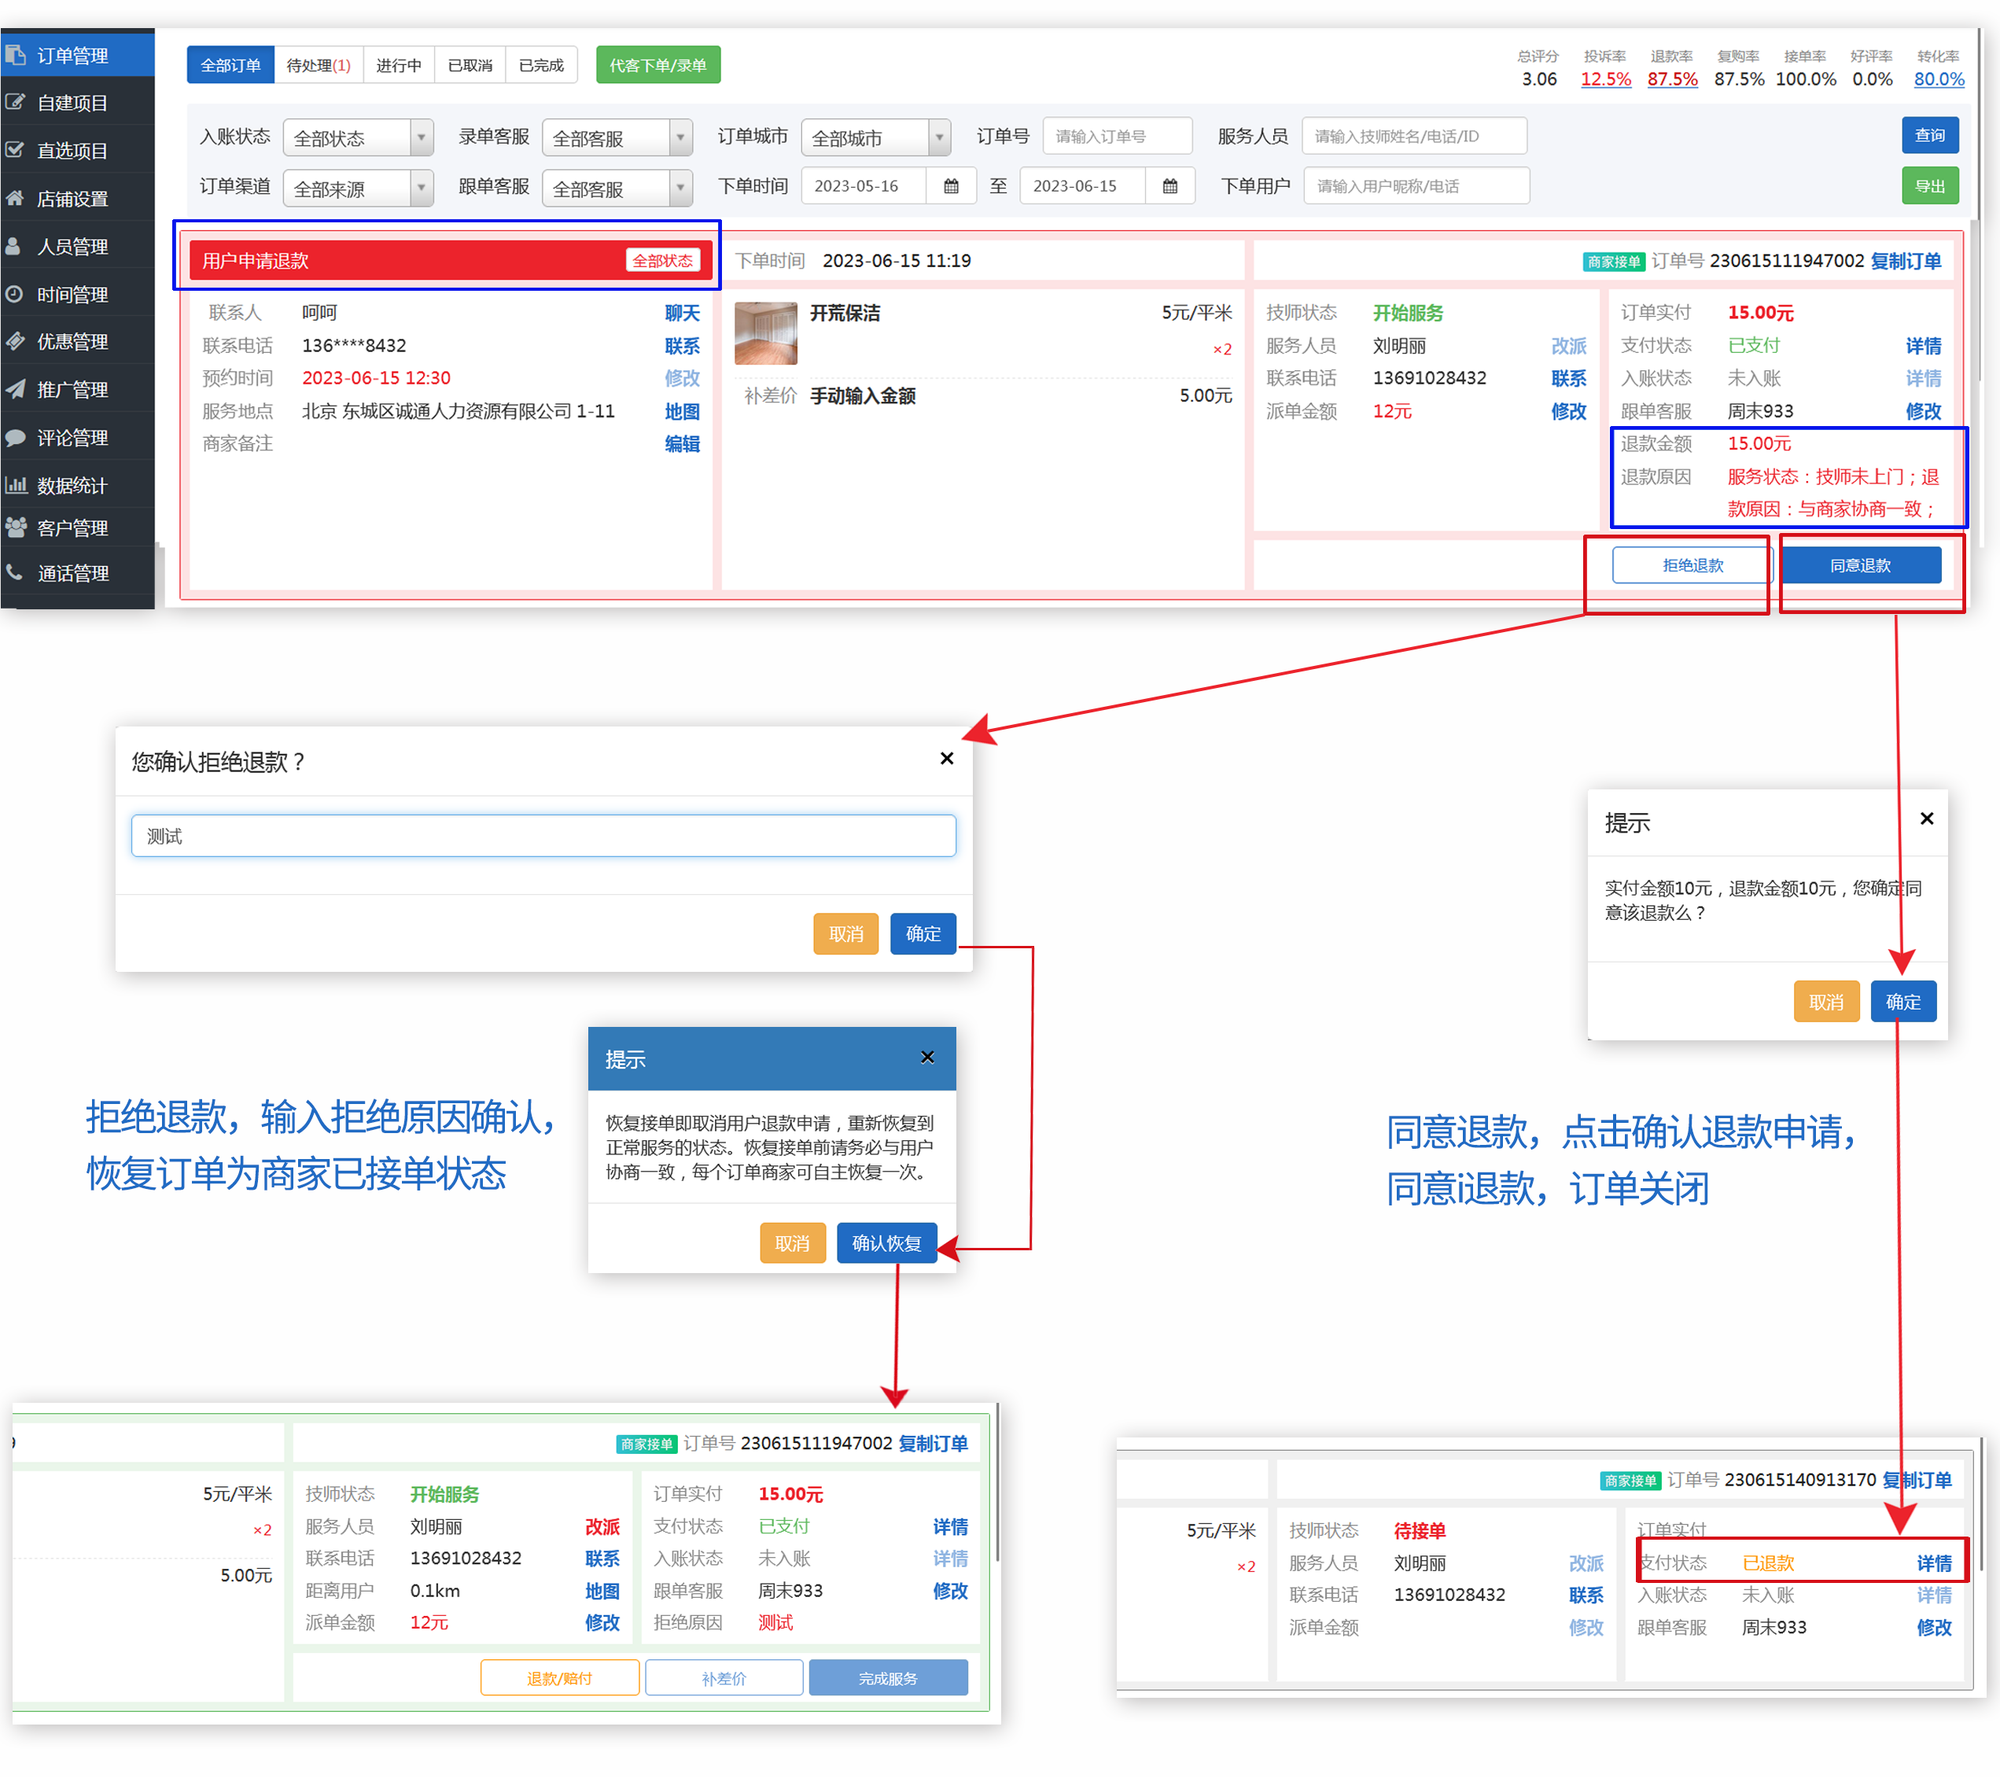Image resolution: width=2000 pixels, height=1777 pixels.
Task: Click the 推广管理 paper plane icon
Action: [x=15, y=389]
